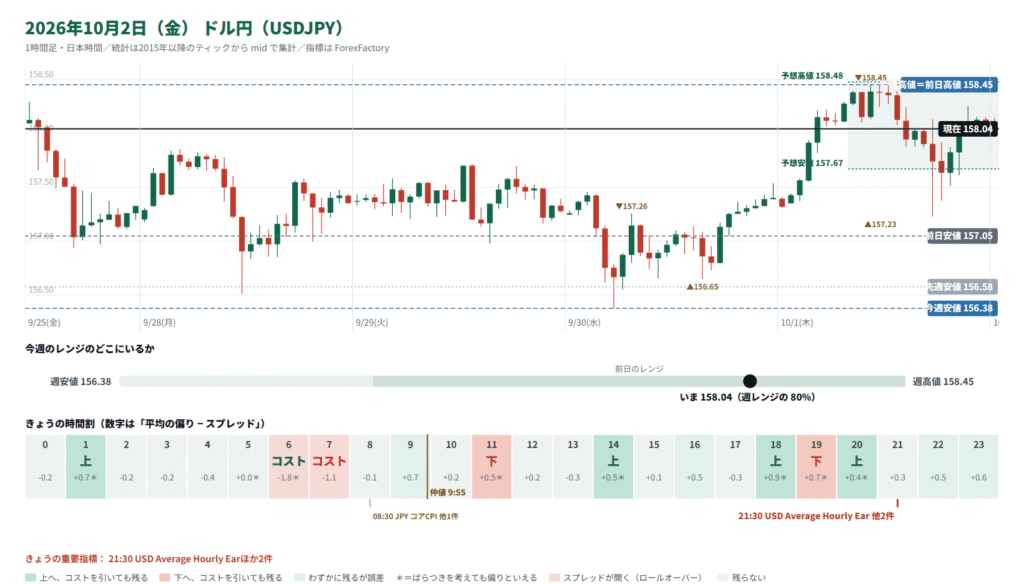Click the 週高値 158.45 range bar label

click(x=943, y=381)
